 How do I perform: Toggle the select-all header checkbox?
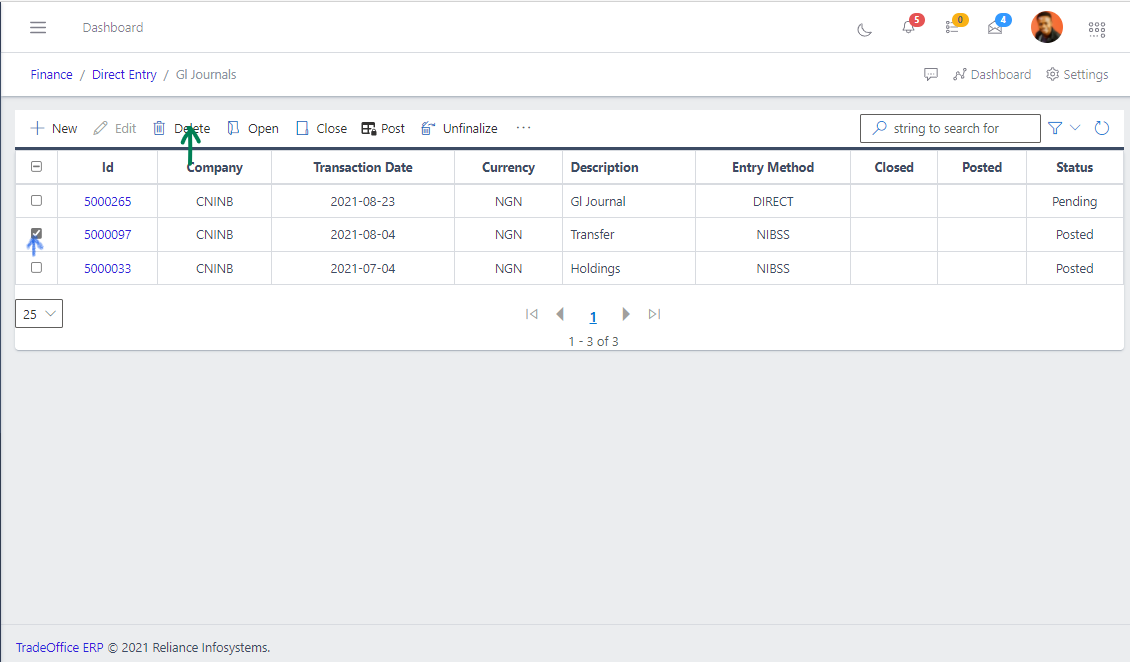pos(37,168)
